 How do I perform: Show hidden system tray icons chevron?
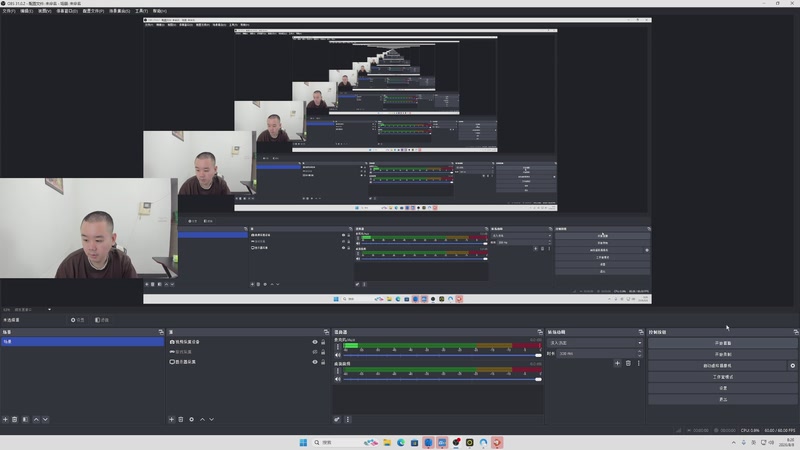click(734, 442)
